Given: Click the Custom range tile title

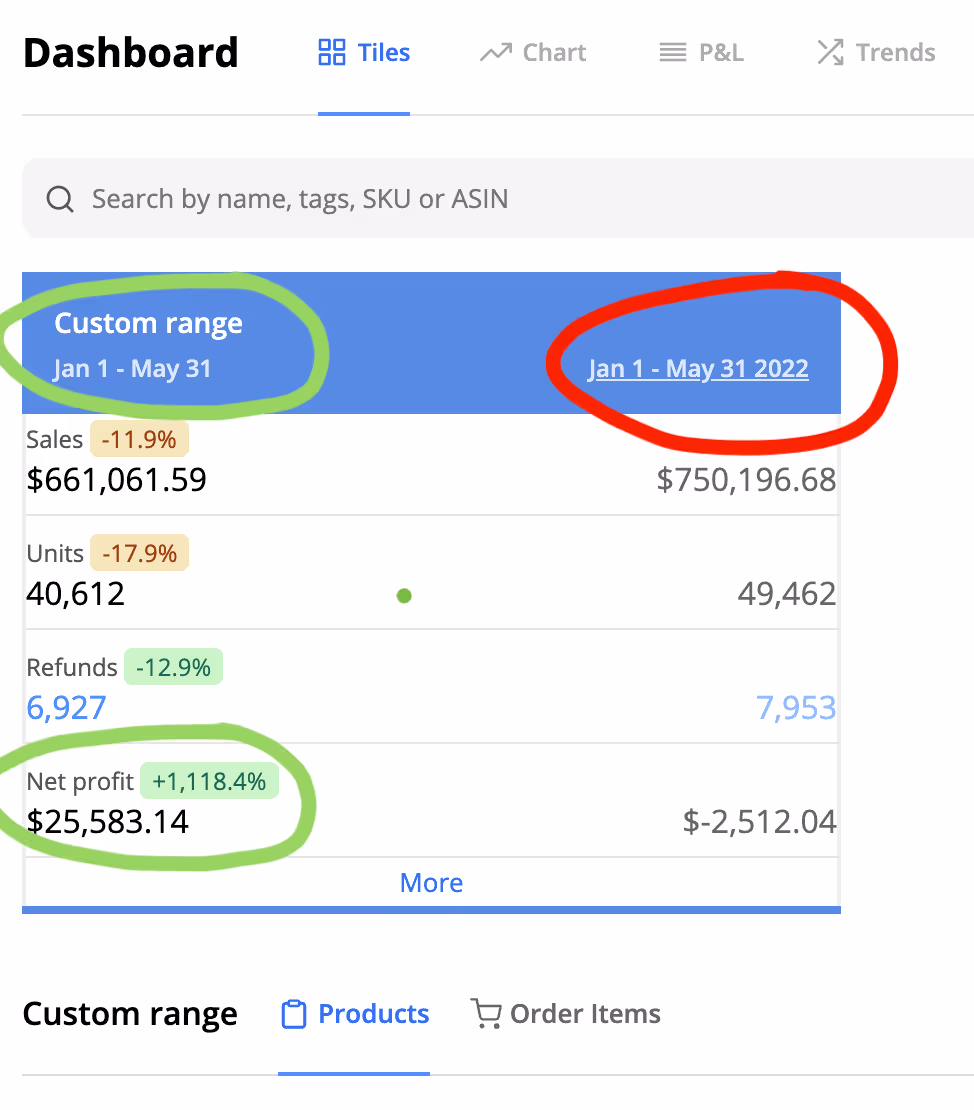Looking at the screenshot, I should (x=148, y=324).
